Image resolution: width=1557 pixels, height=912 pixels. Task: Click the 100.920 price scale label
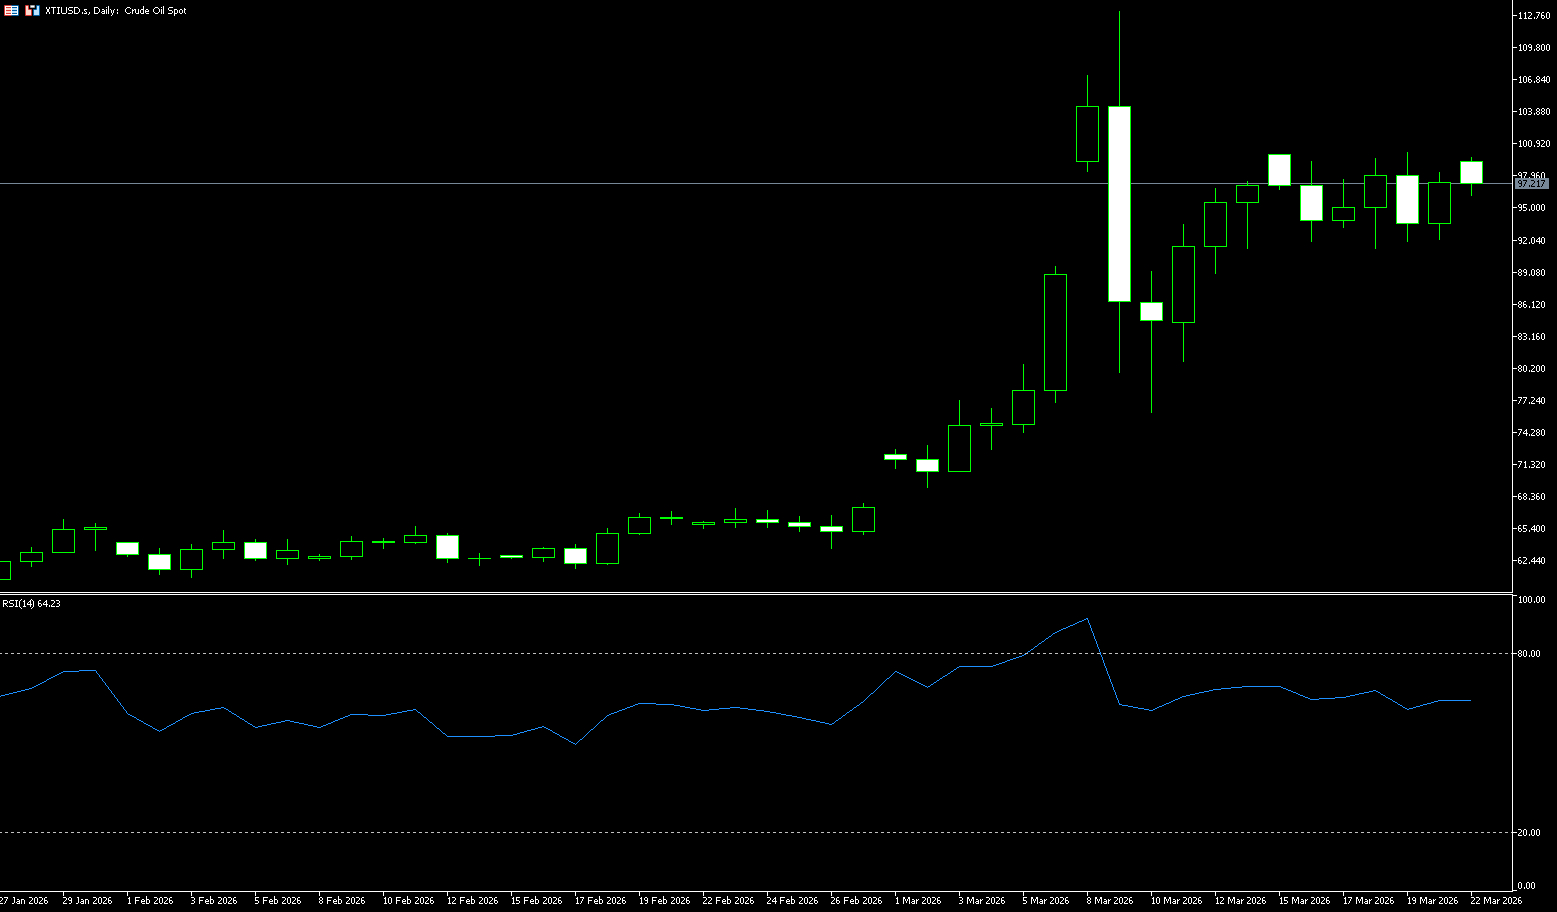1534,144
